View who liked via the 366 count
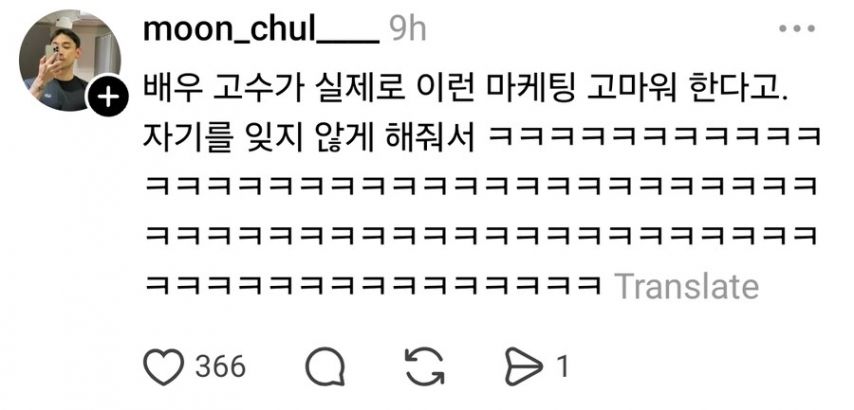 [x=221, y=367]
